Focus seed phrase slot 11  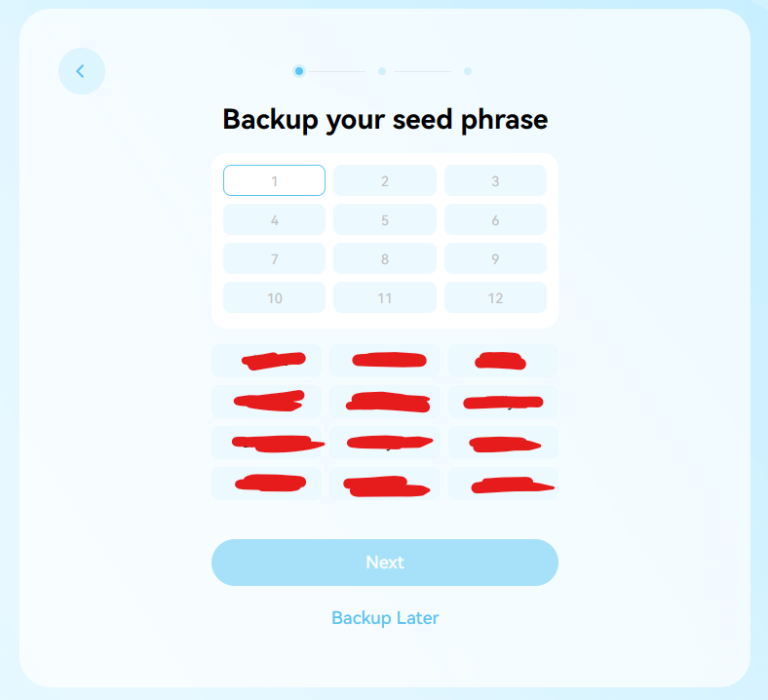click(x=385, y=298)
